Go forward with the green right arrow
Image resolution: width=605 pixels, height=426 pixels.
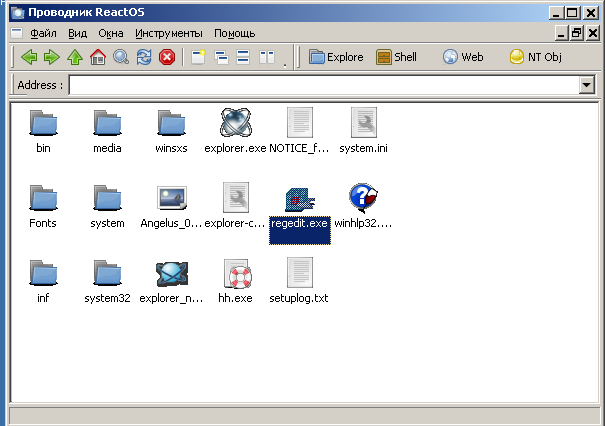click(51, 57)
